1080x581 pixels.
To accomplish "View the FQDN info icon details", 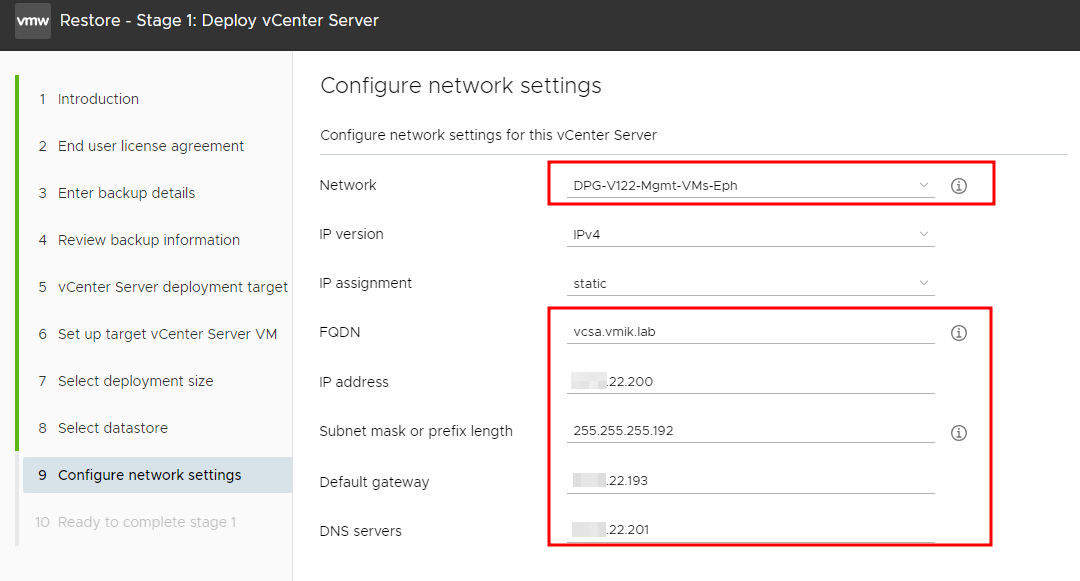I will [958, 332].
